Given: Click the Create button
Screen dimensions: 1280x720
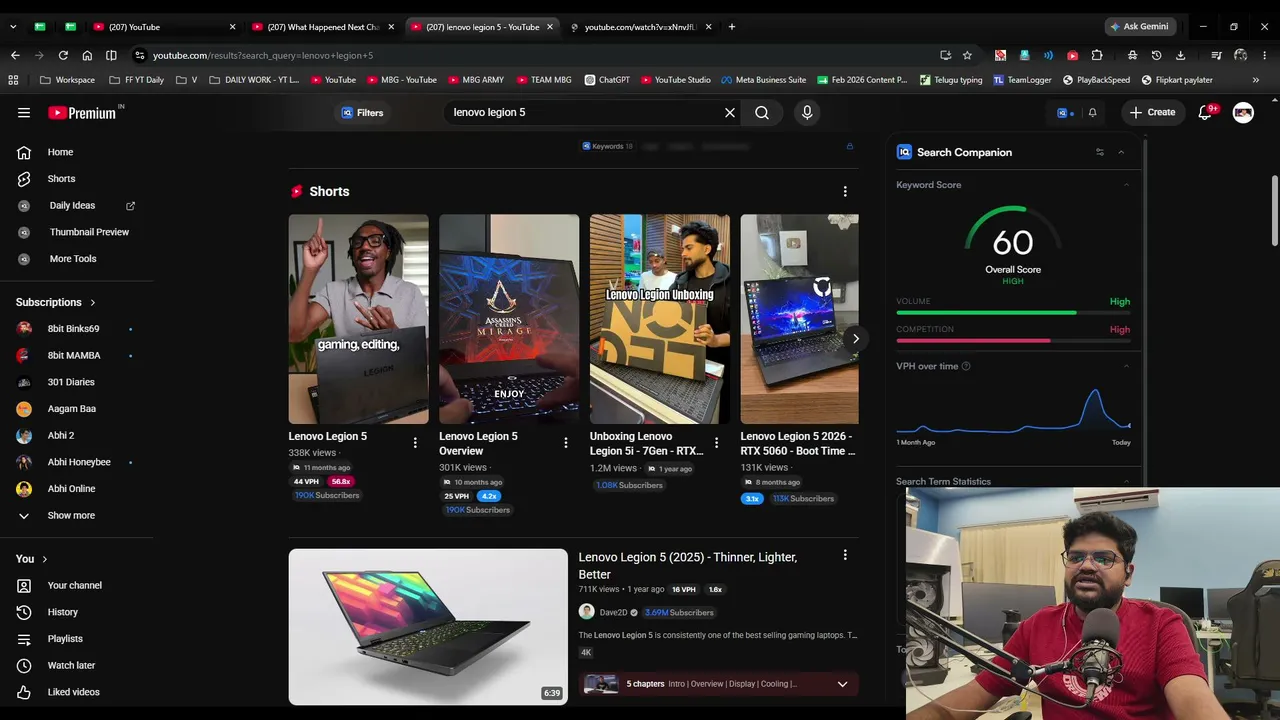Looking at the screenshot, I should (x=1153, y=113).
